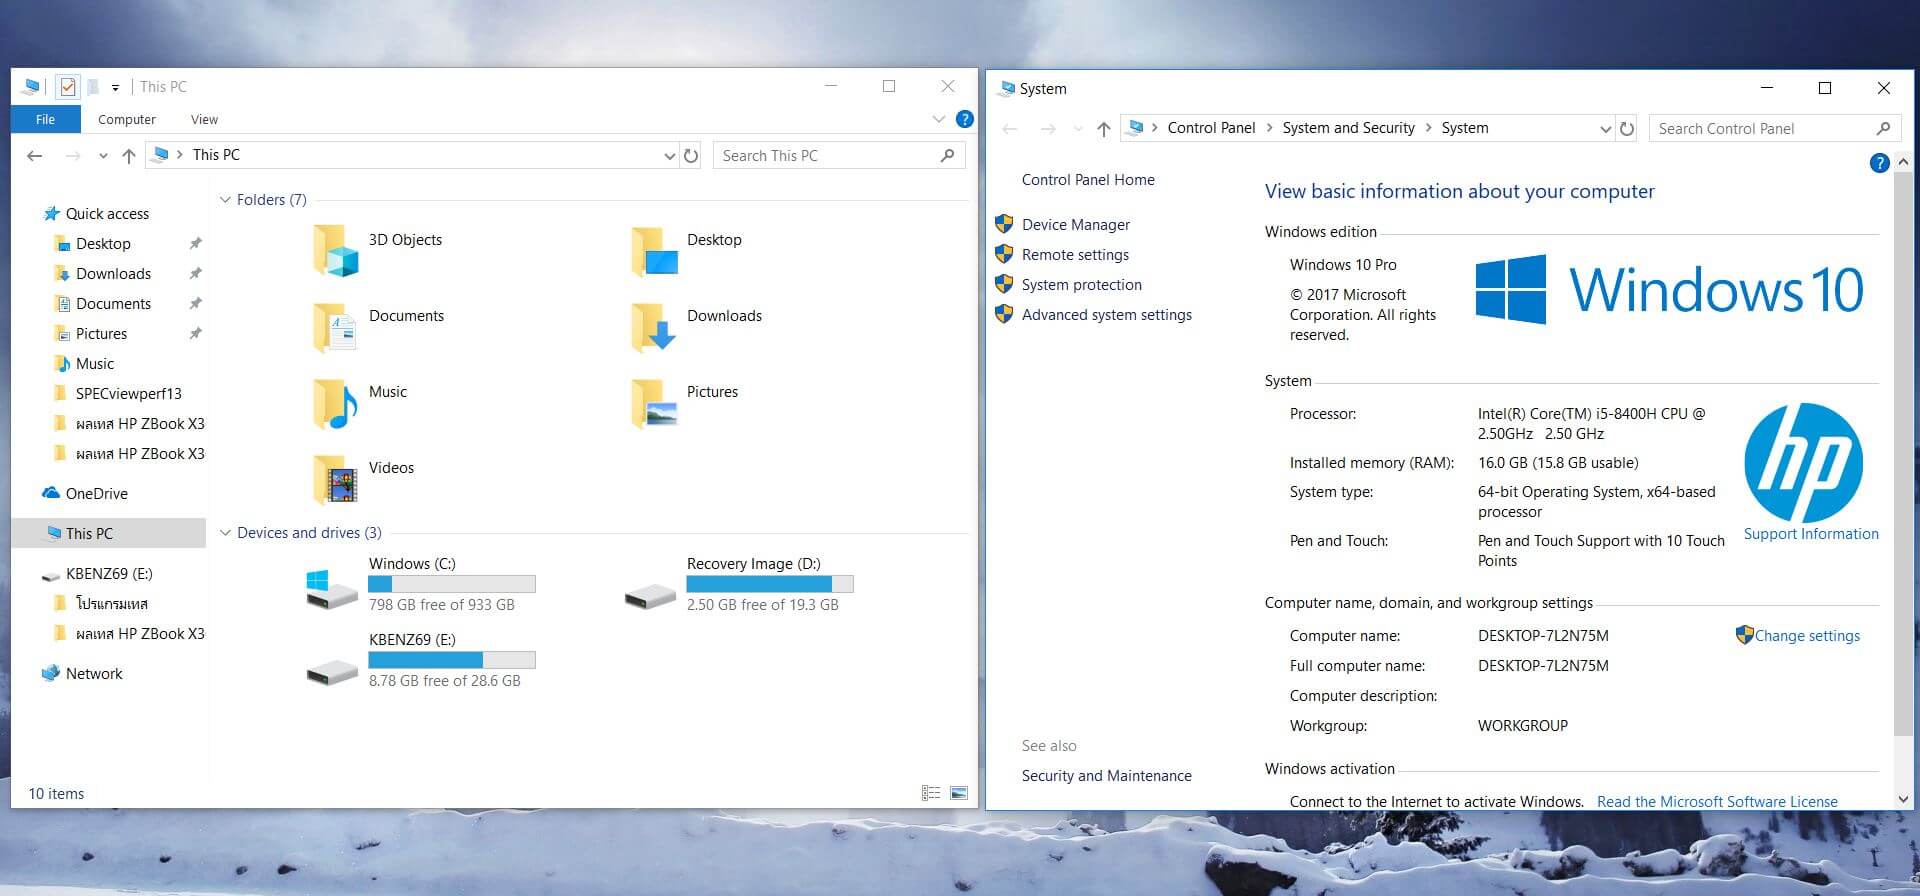Select the Documents folder icon in Folders group
Screen dimensions: 1920x896
pyautogui.click(x=335, y=327)
